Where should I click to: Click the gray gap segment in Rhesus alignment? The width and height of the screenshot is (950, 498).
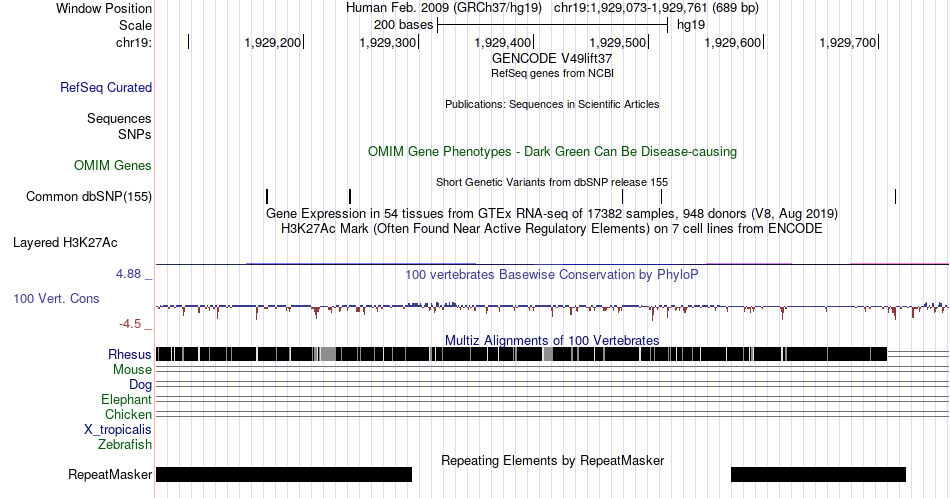coord(328,354)
